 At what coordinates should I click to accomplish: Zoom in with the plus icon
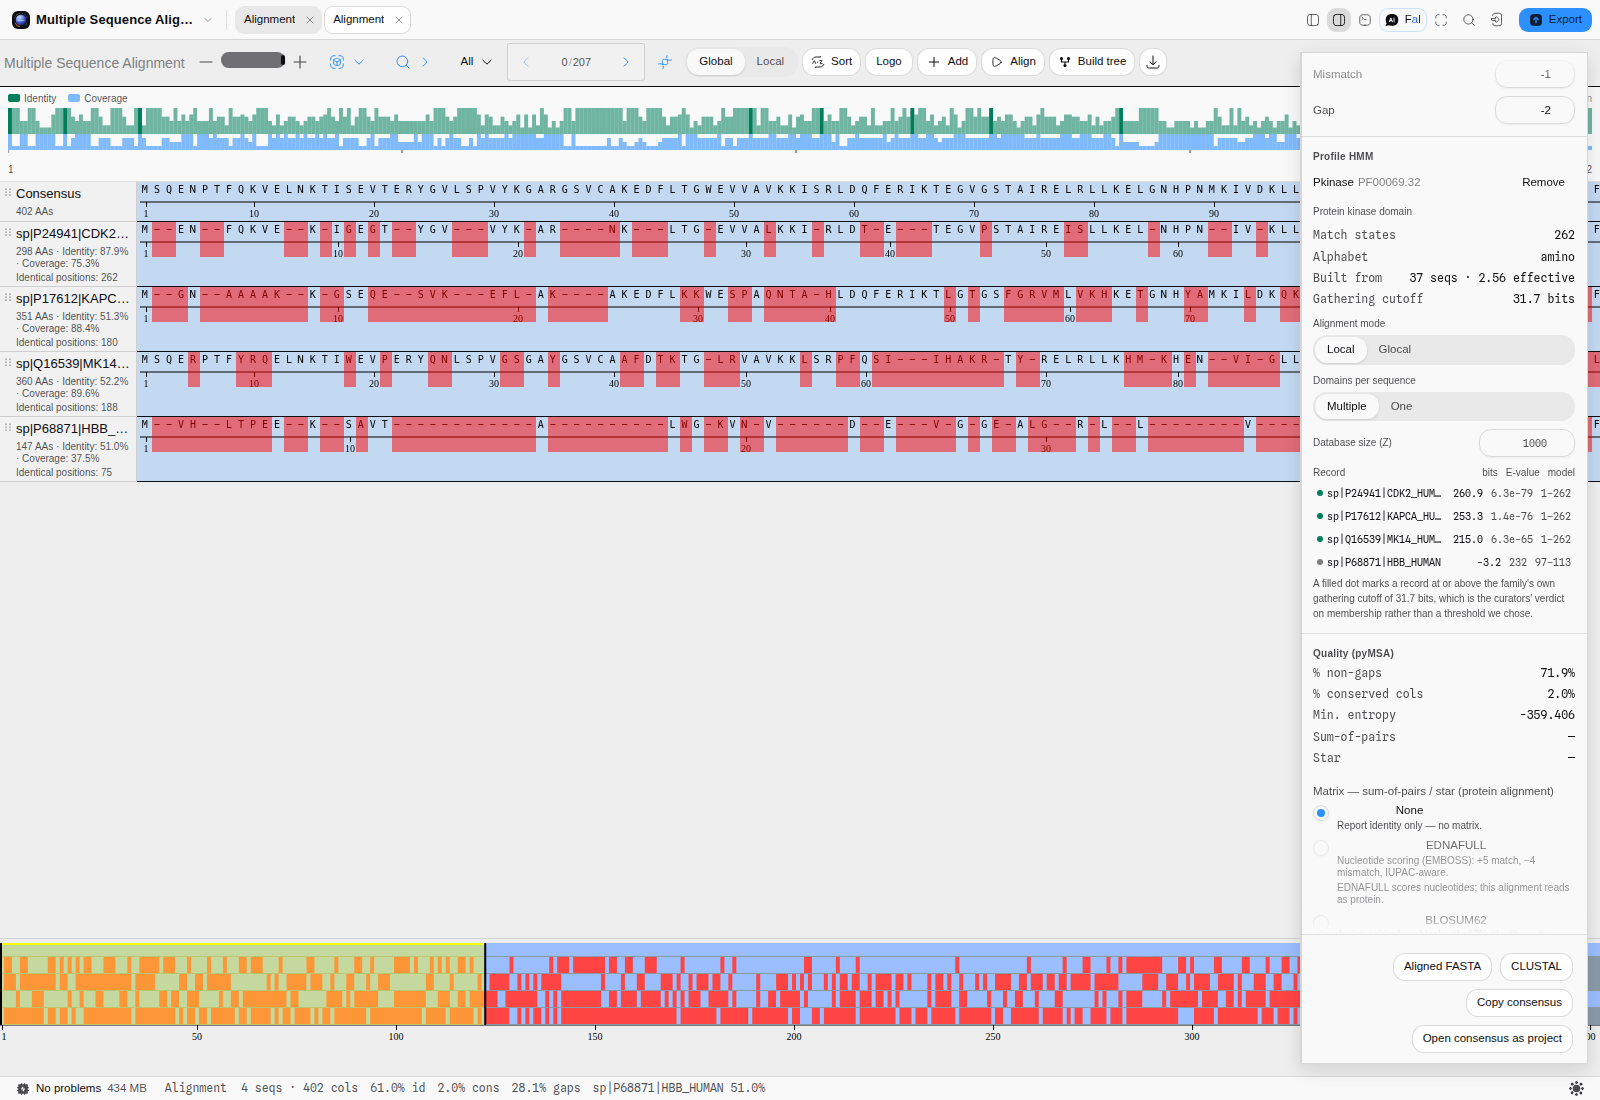click(300, 62)
